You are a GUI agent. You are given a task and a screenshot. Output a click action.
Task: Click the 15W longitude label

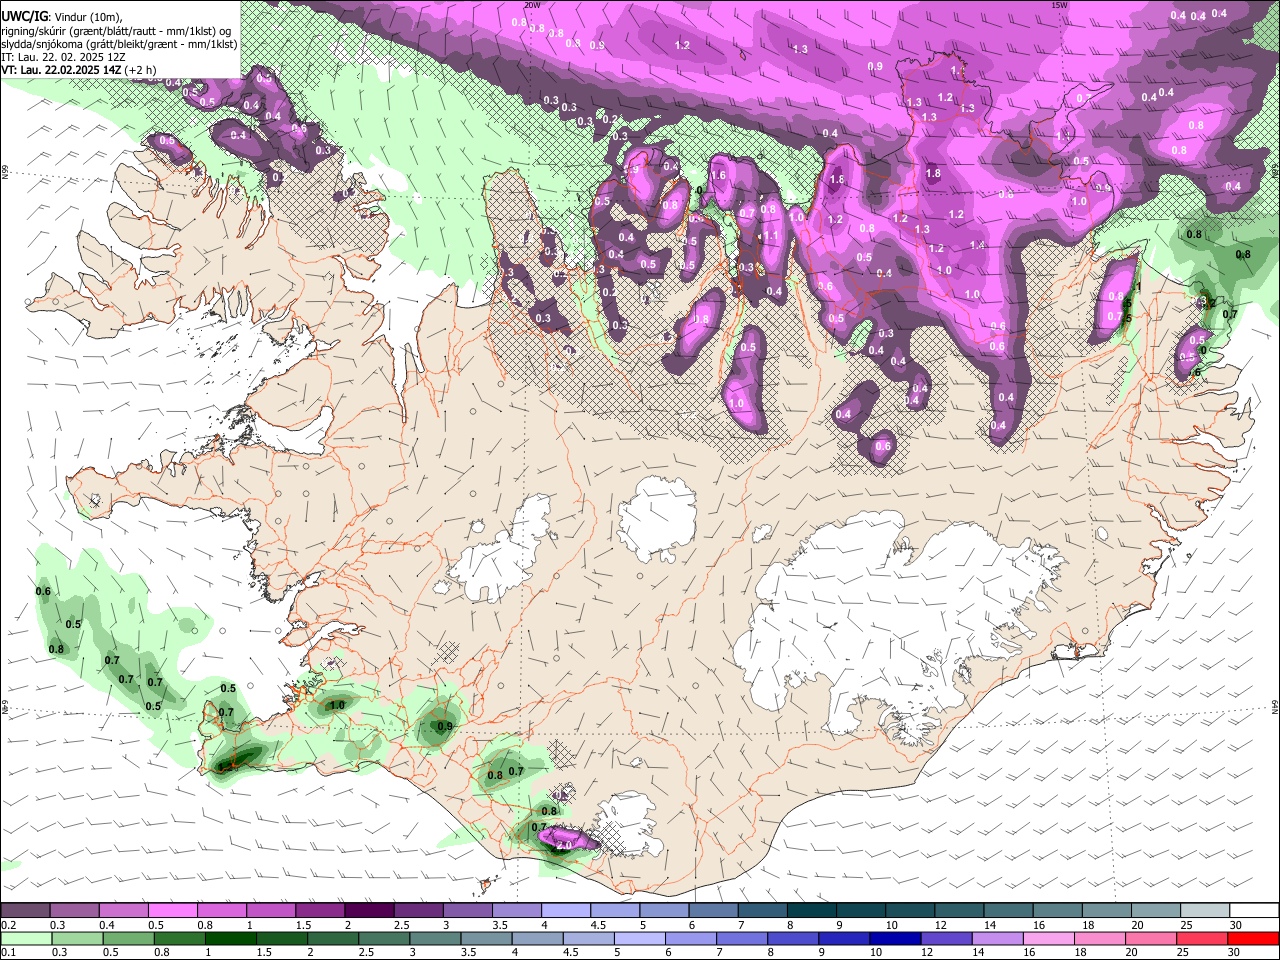1060,5
